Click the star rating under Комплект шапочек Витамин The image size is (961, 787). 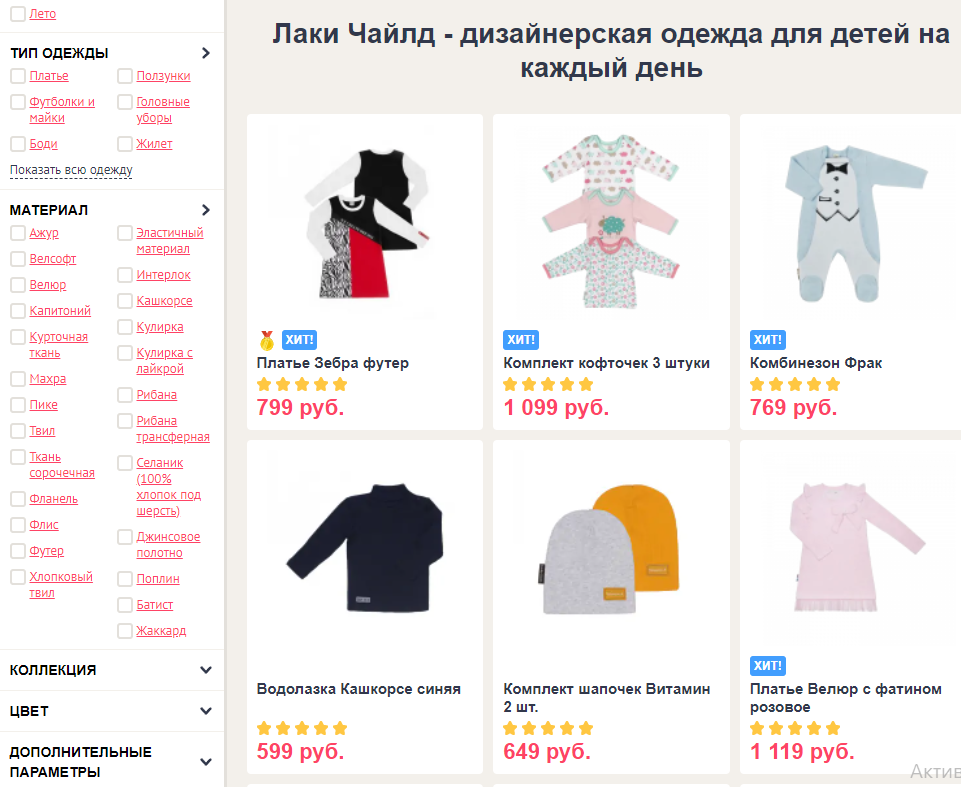pos(549,729)
